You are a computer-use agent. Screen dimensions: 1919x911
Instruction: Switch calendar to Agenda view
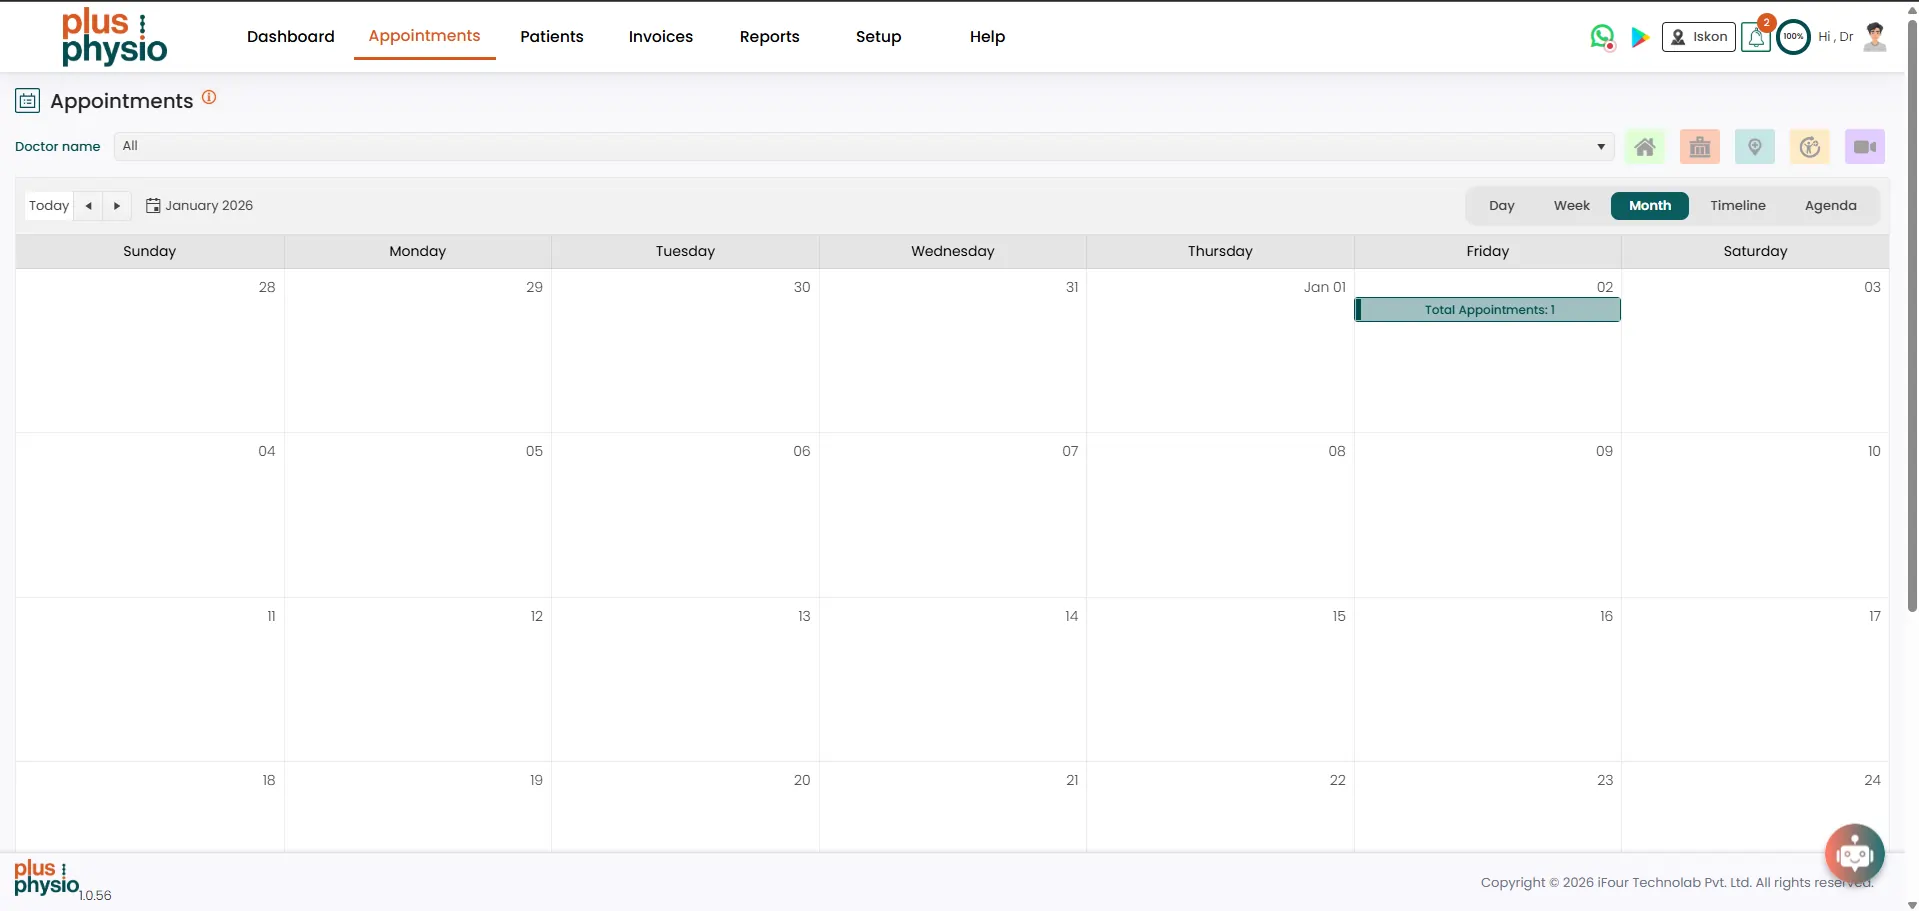pyautogui.click(x=1830, y=205)
